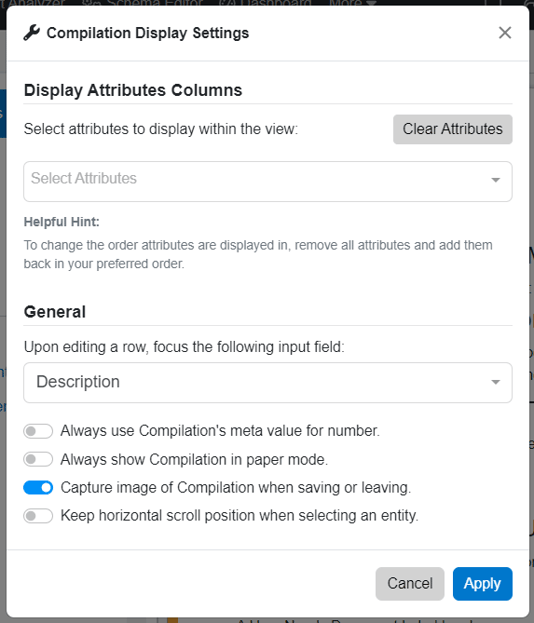The image size is (534, 623).
Task: Enable always use Compilation's meta value toggle
Action: tap(38, 431)
